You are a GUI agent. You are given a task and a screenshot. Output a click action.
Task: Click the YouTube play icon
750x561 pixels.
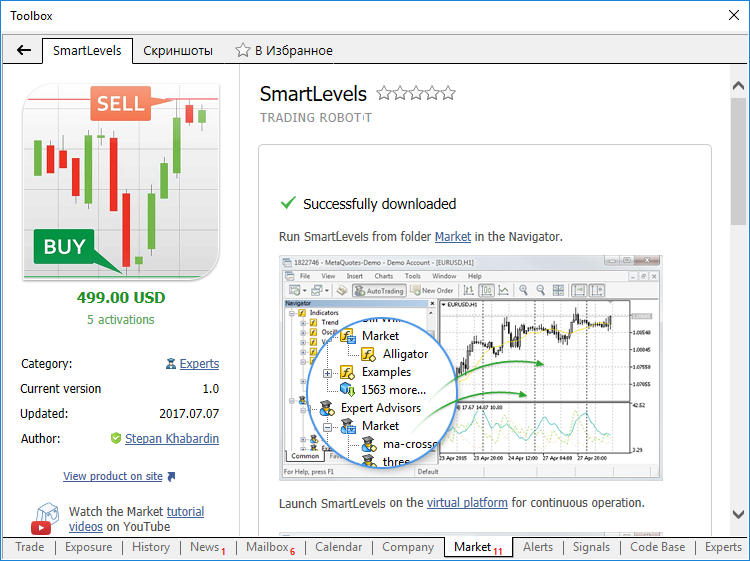pyautogui.click(x=41, y=528)
